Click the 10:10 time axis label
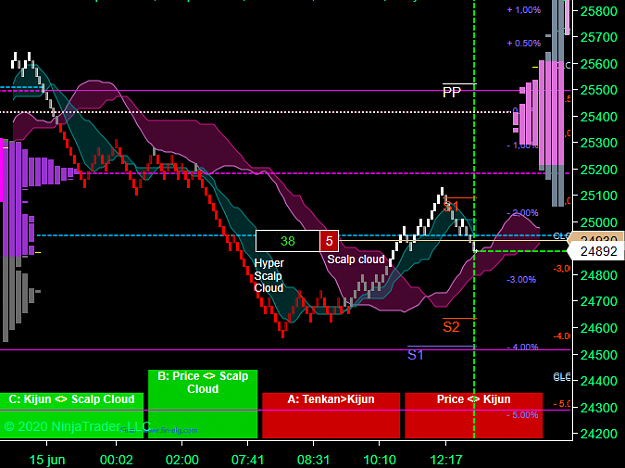Viewport: 625px width, 468px height. click(x=379, y=460)
